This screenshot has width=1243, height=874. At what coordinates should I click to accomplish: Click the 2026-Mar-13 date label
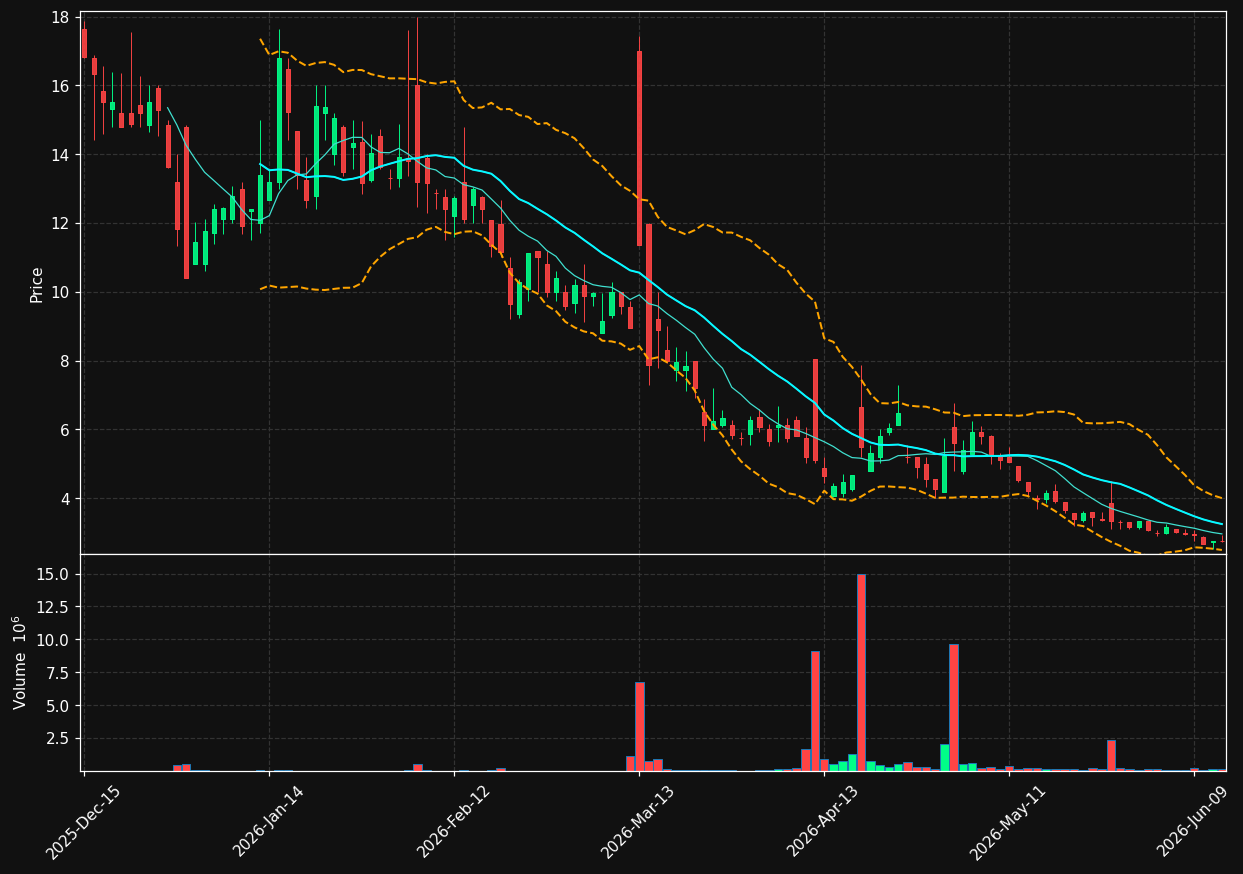point(638,822)
